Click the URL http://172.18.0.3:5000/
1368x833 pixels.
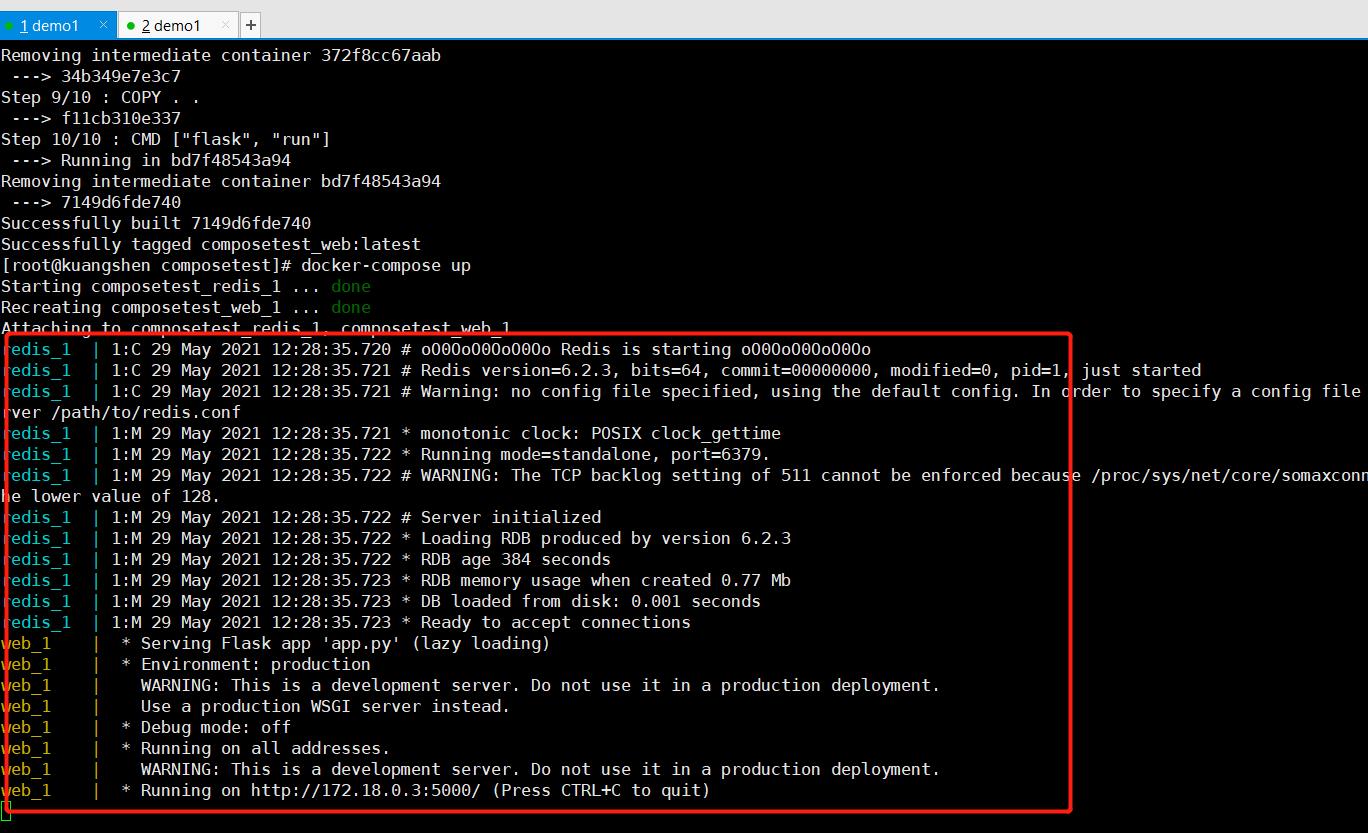click(x=366, y=791)
